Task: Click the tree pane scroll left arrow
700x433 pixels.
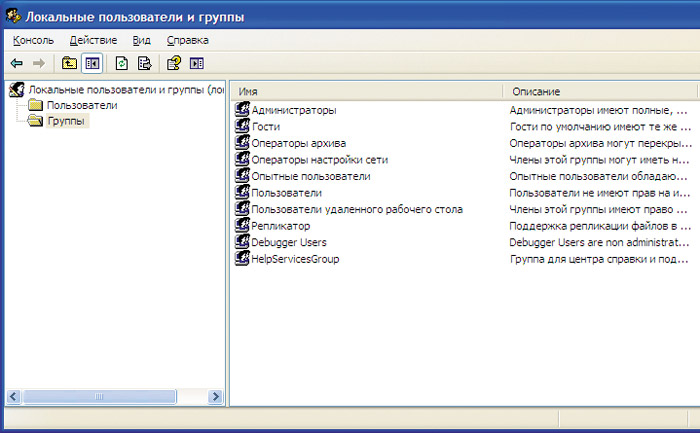Action: [14, 396]
